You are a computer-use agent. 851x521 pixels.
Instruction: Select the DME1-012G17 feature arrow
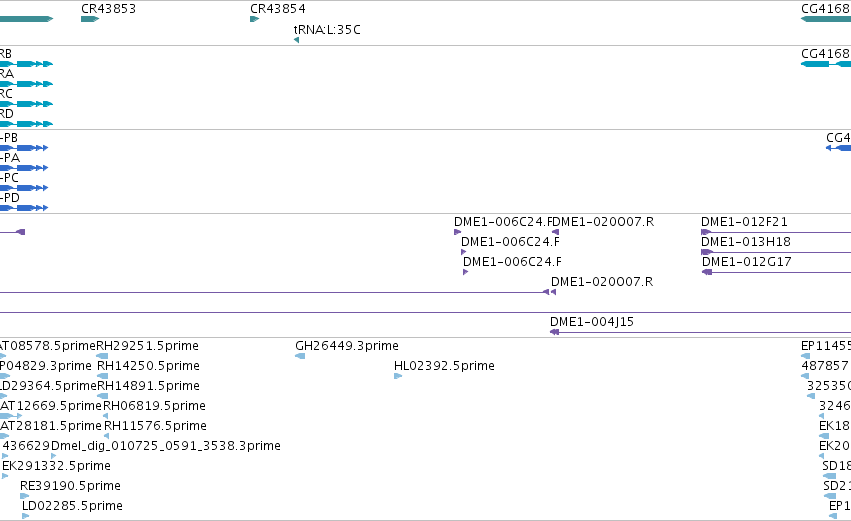(707, 272)
